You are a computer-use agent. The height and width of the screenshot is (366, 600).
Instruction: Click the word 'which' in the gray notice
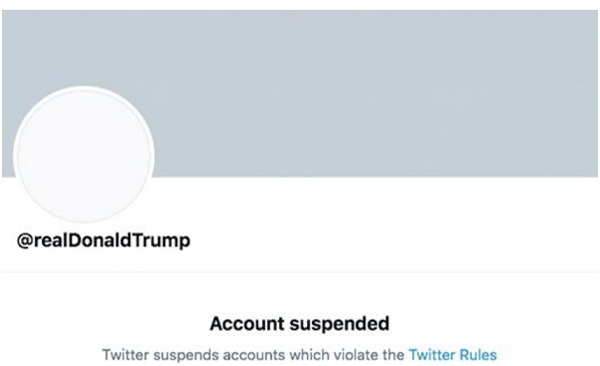pos(309,355)
